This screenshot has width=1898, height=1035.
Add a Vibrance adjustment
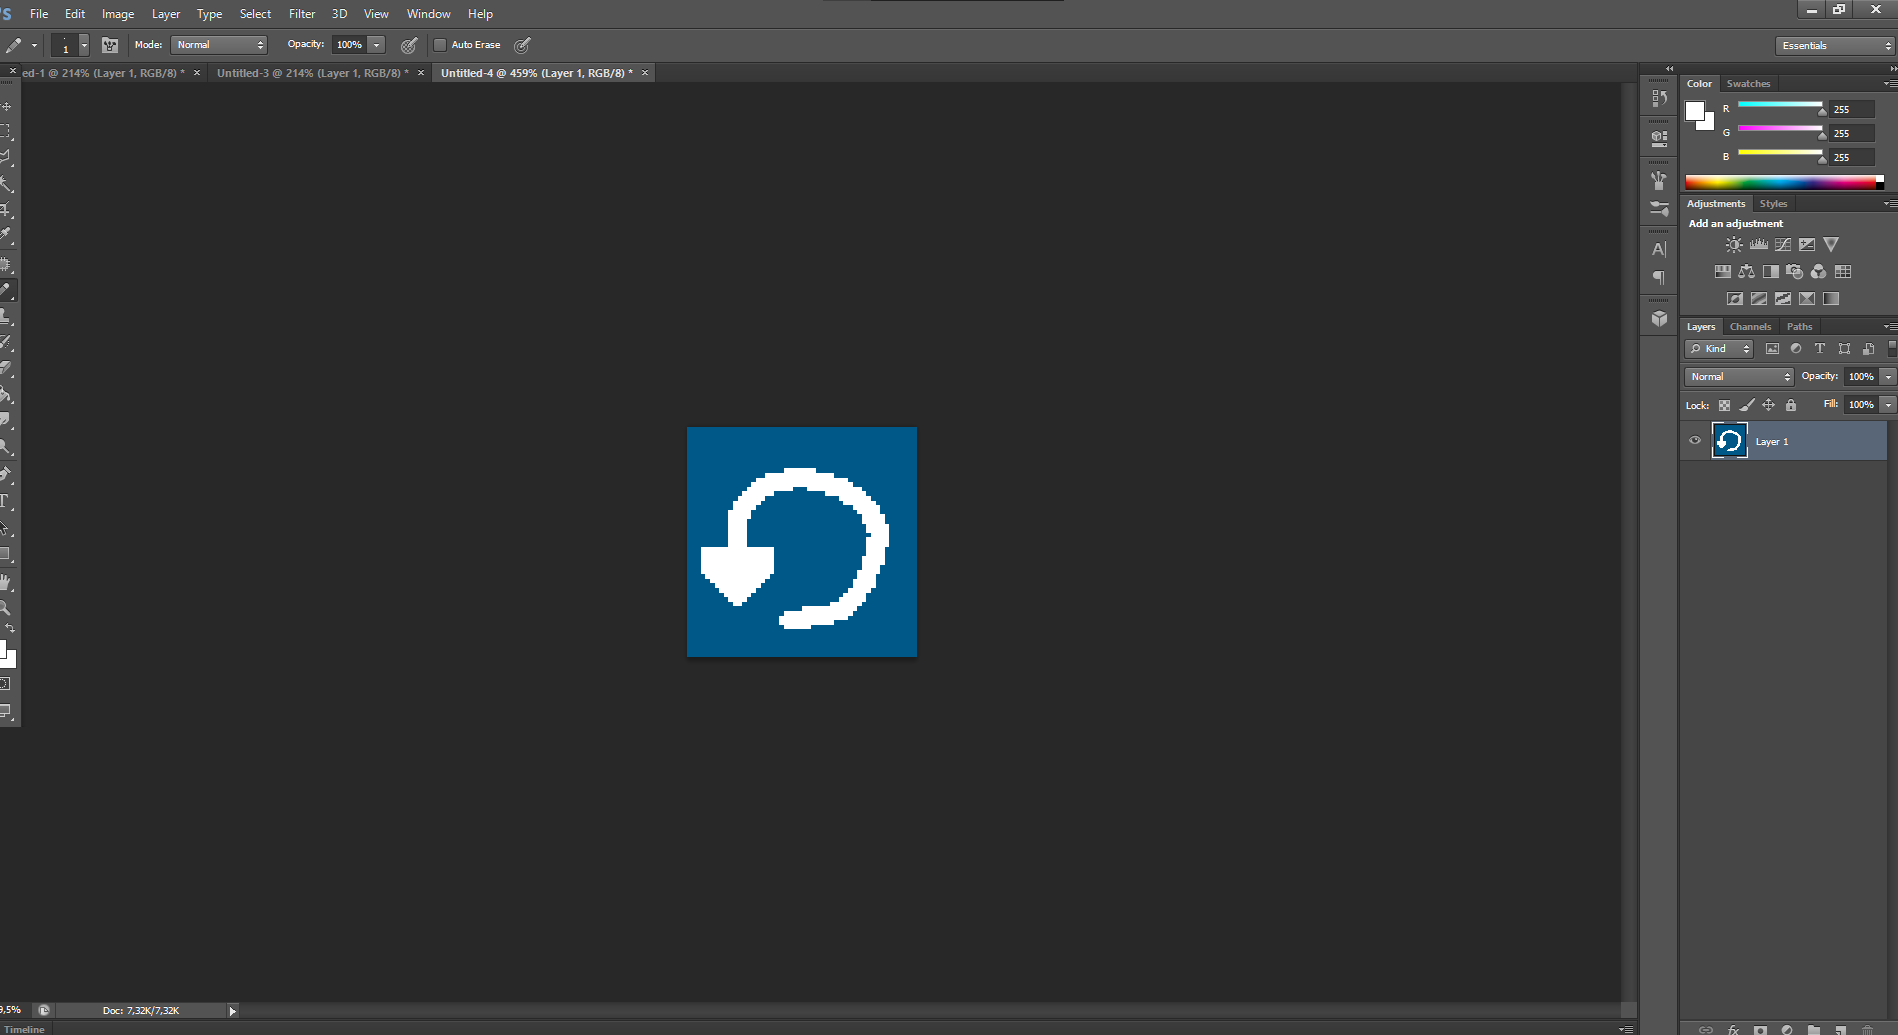pyautogui.click(x=1831, y=244)
